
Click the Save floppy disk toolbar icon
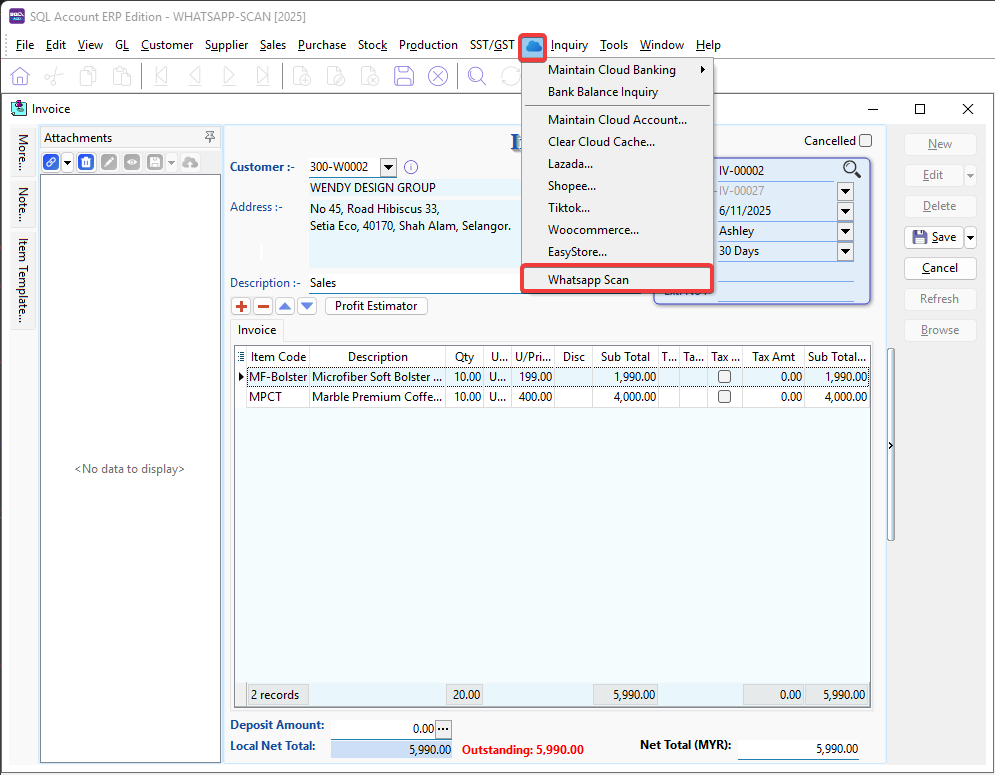point(404,77)
